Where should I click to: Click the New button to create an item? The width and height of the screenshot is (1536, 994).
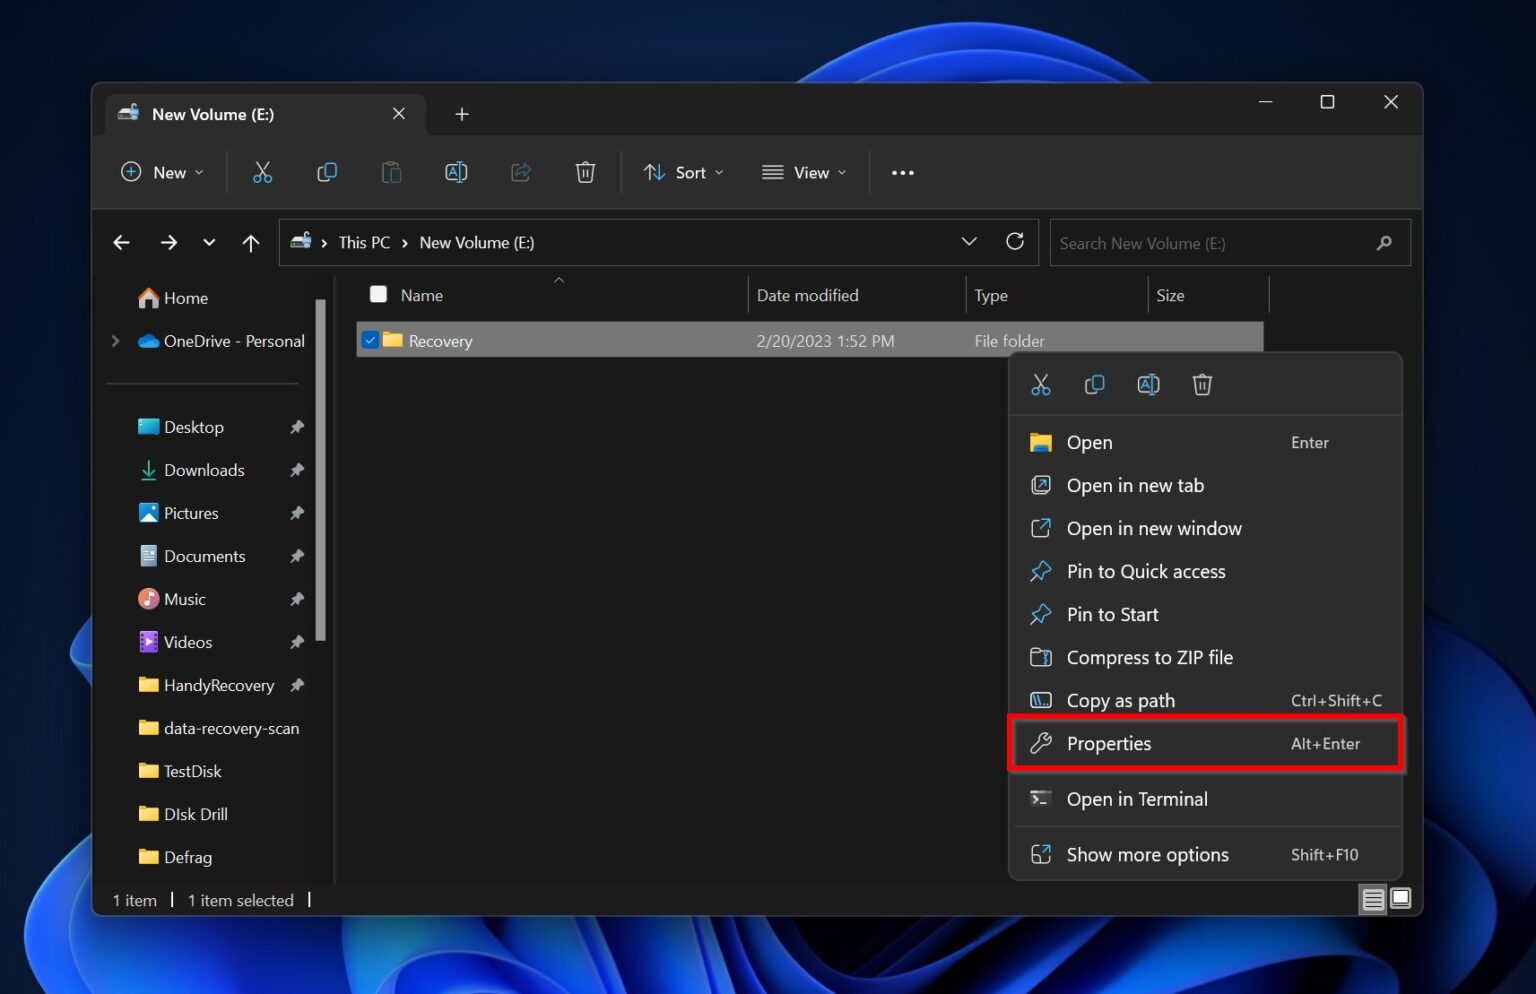(x=162, y=172)
